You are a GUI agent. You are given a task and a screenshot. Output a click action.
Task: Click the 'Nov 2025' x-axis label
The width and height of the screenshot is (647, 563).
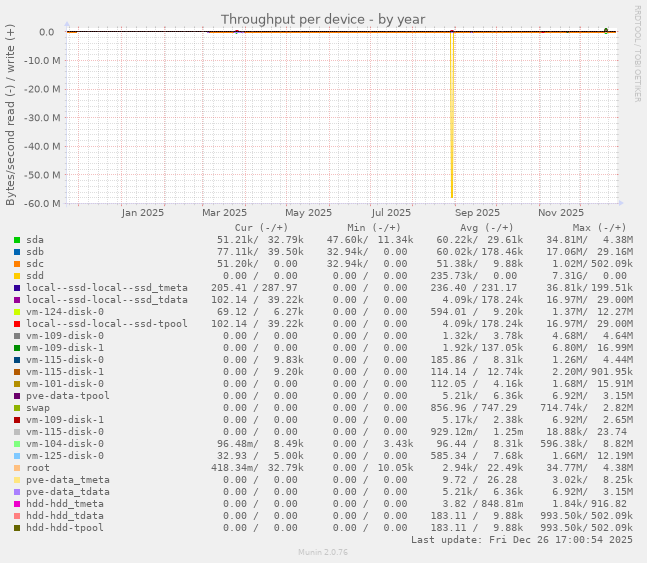(561, 213)
